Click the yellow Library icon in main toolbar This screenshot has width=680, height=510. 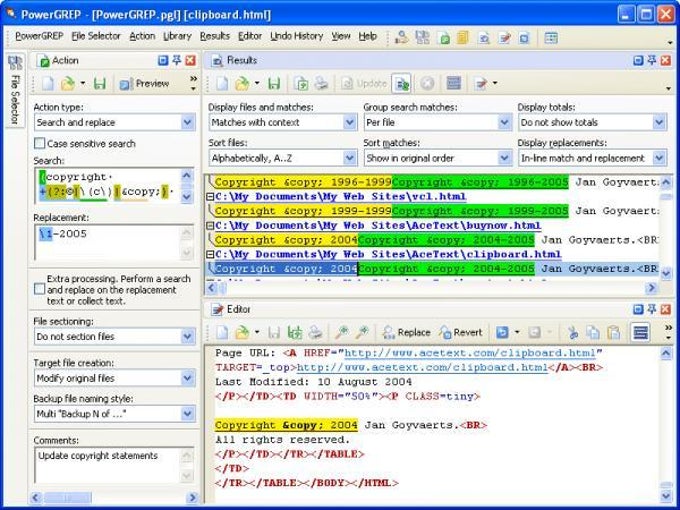point(463,37)
